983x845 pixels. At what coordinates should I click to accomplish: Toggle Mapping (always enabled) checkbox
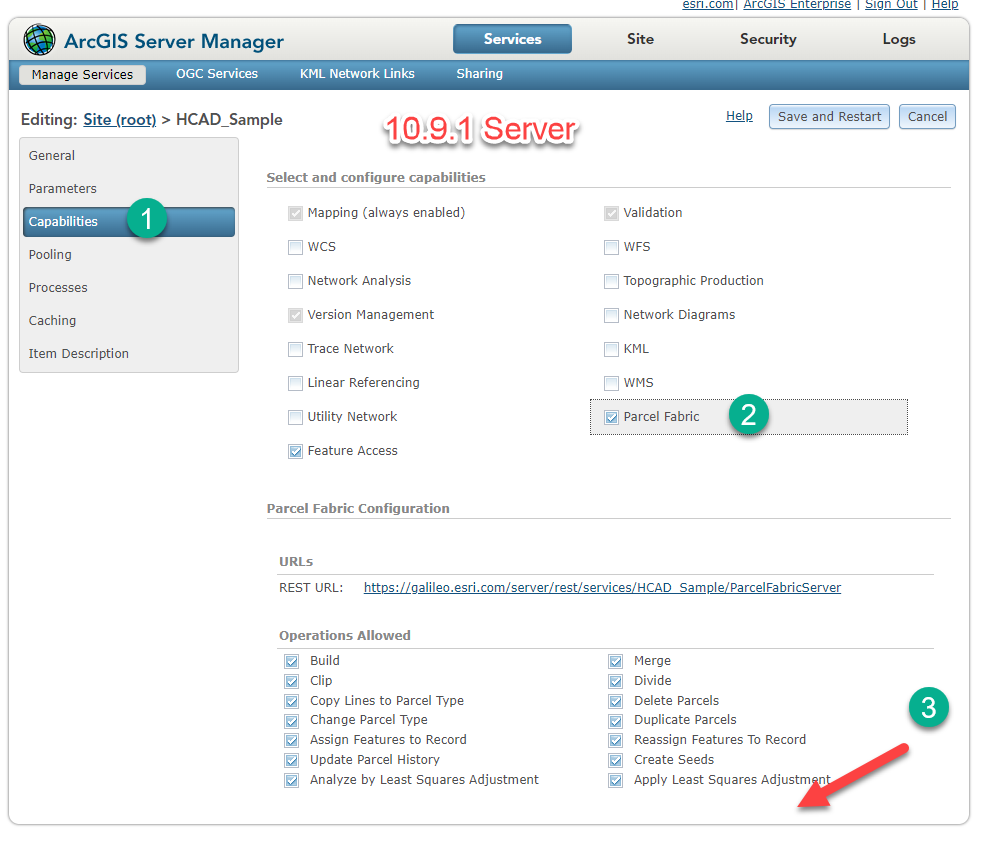[x=295, y=214]
